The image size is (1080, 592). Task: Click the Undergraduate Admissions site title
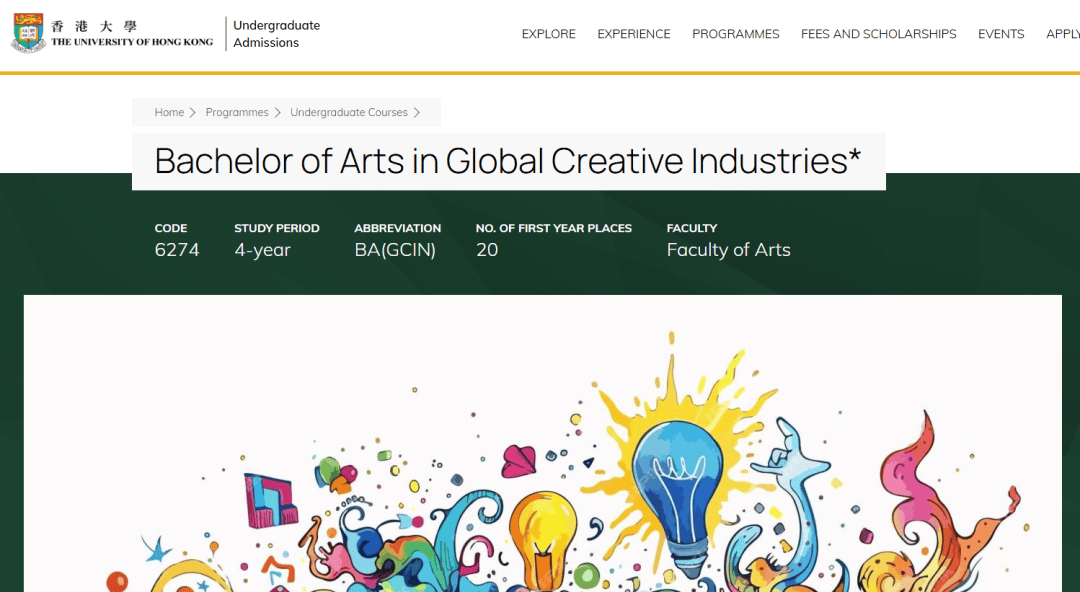276,34
